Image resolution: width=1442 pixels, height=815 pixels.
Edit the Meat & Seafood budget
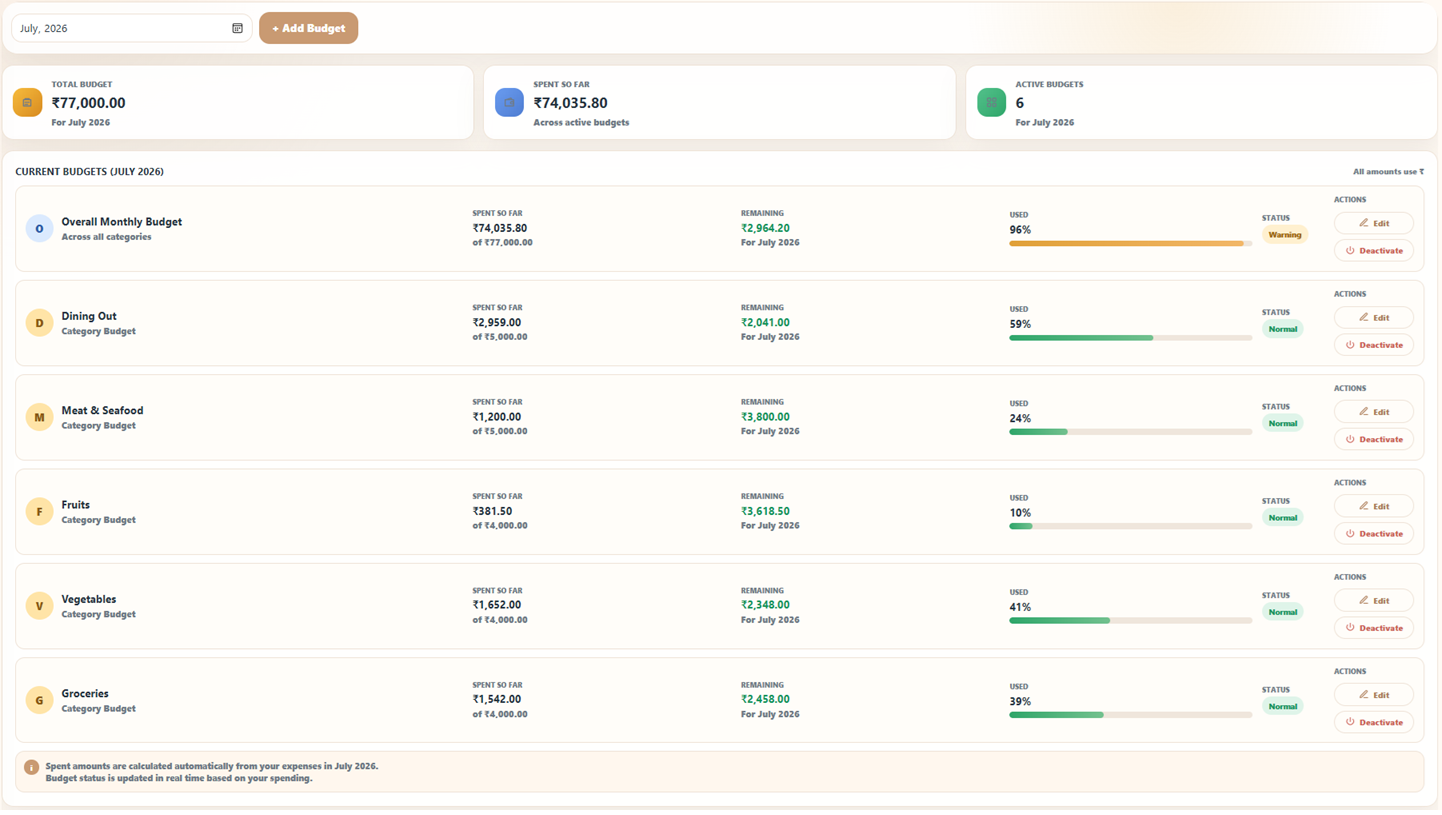(1373, 411)
